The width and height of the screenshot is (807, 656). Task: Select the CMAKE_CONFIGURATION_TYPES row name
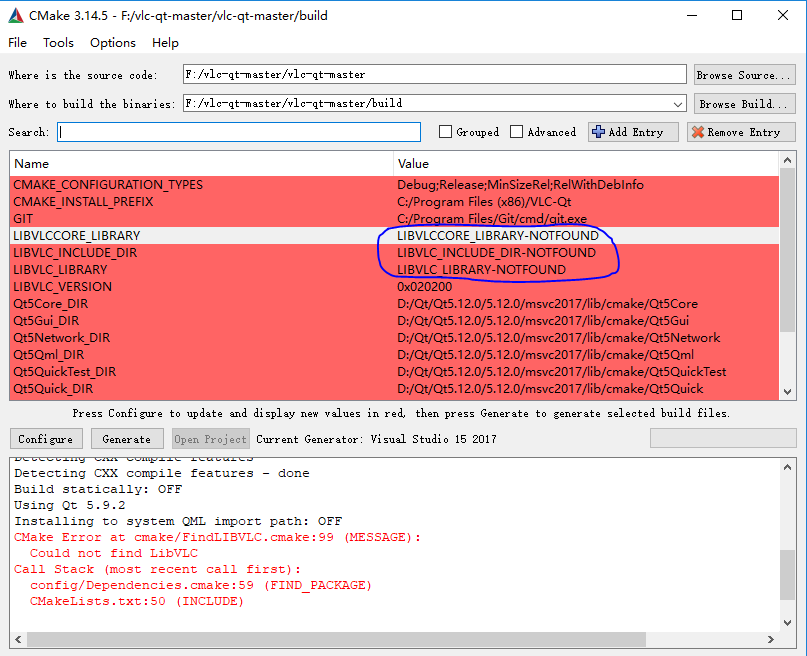click(x=108, y=185)
